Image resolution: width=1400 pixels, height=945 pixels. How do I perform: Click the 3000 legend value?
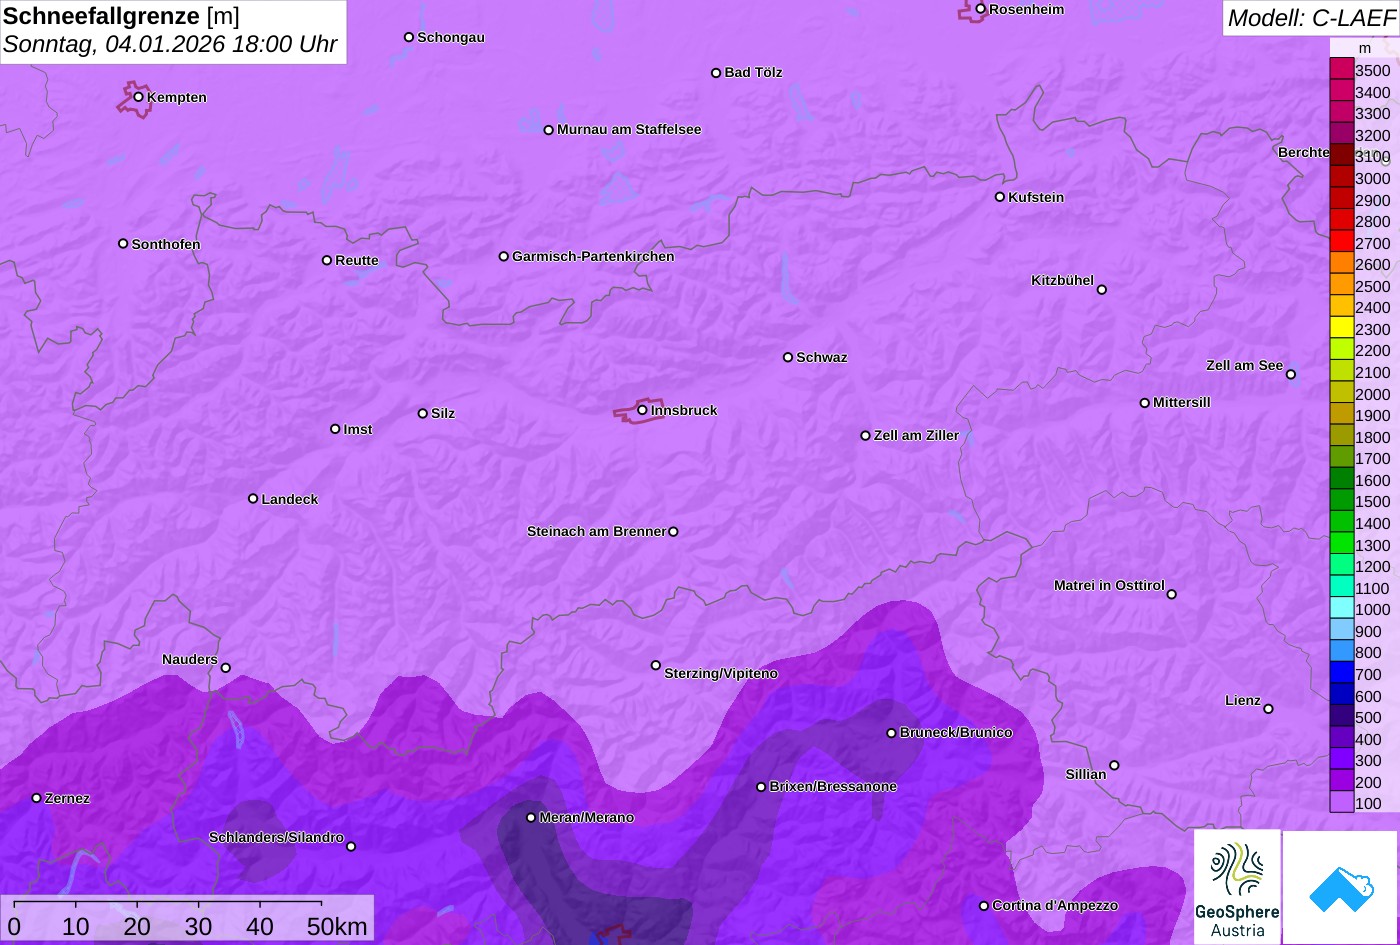click(1372, 178)
